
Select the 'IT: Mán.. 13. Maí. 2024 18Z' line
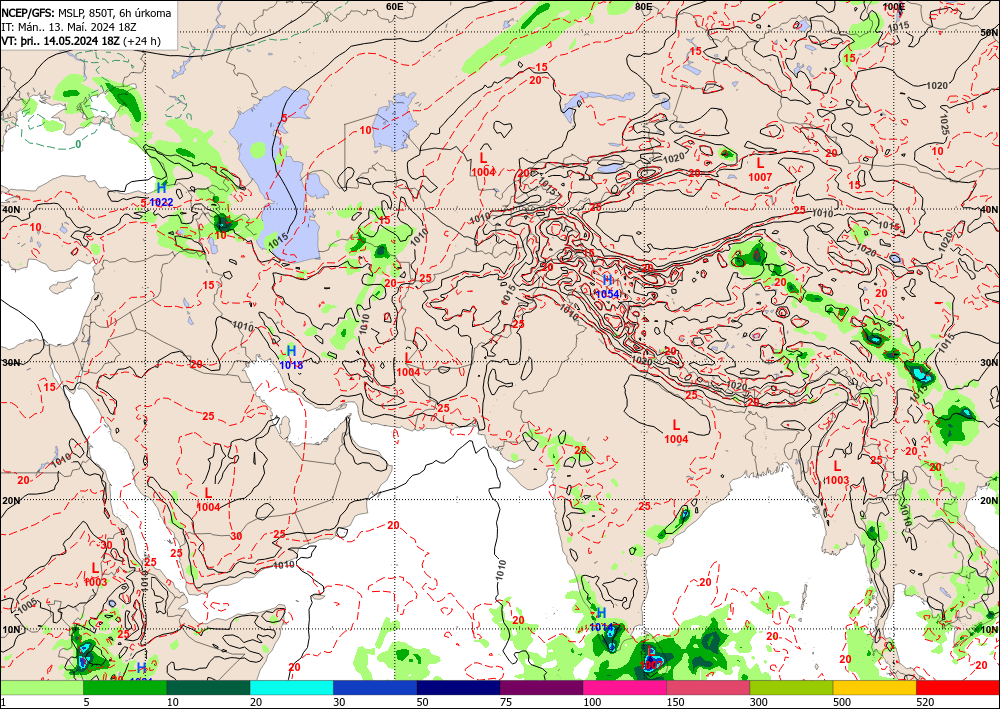[x=70, y=27]
